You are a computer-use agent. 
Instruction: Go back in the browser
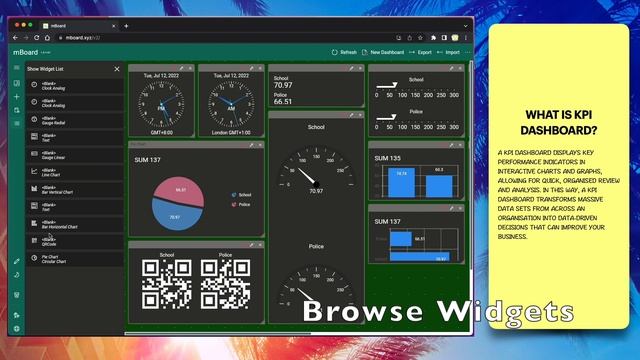coord(16,38)
